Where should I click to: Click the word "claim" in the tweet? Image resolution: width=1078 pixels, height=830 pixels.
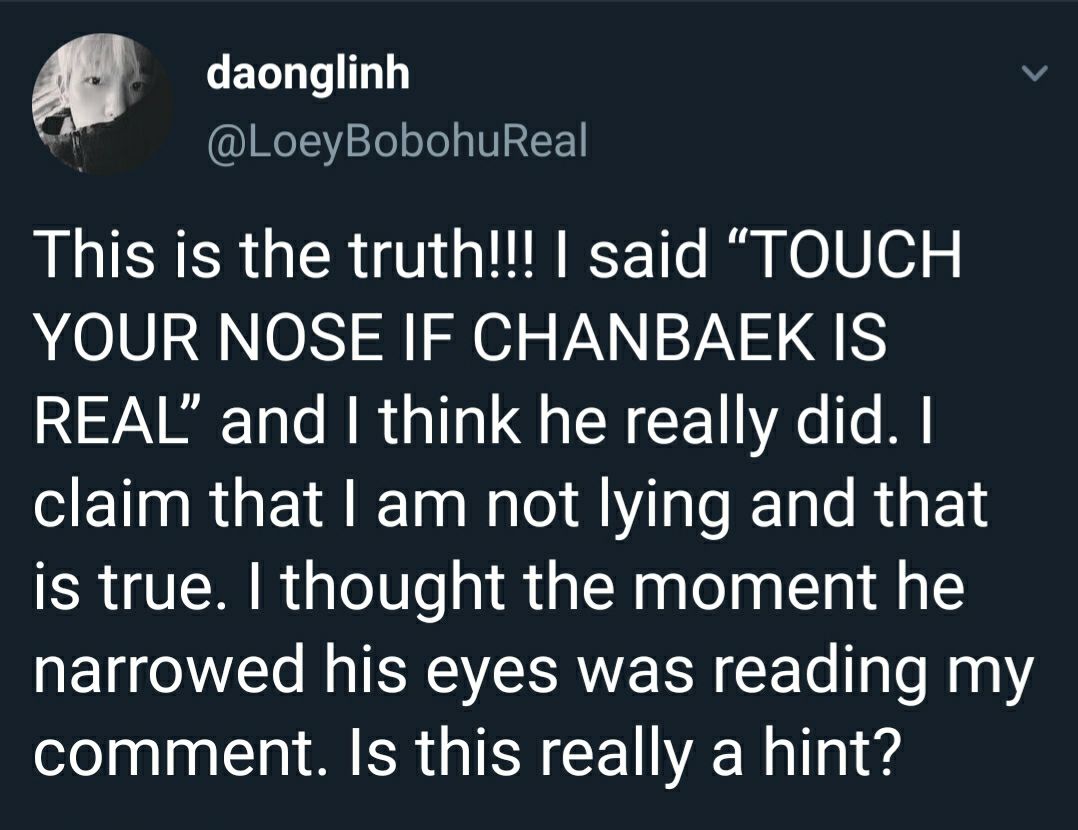click(x=111, y=503)
